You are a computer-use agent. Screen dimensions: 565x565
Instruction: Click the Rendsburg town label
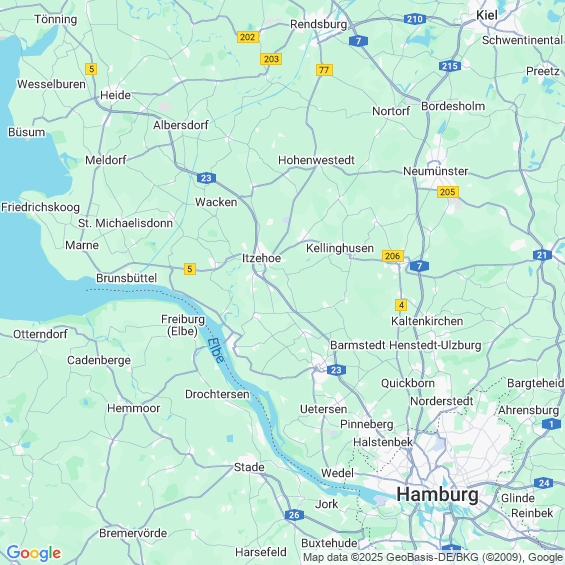click(319, 24)
